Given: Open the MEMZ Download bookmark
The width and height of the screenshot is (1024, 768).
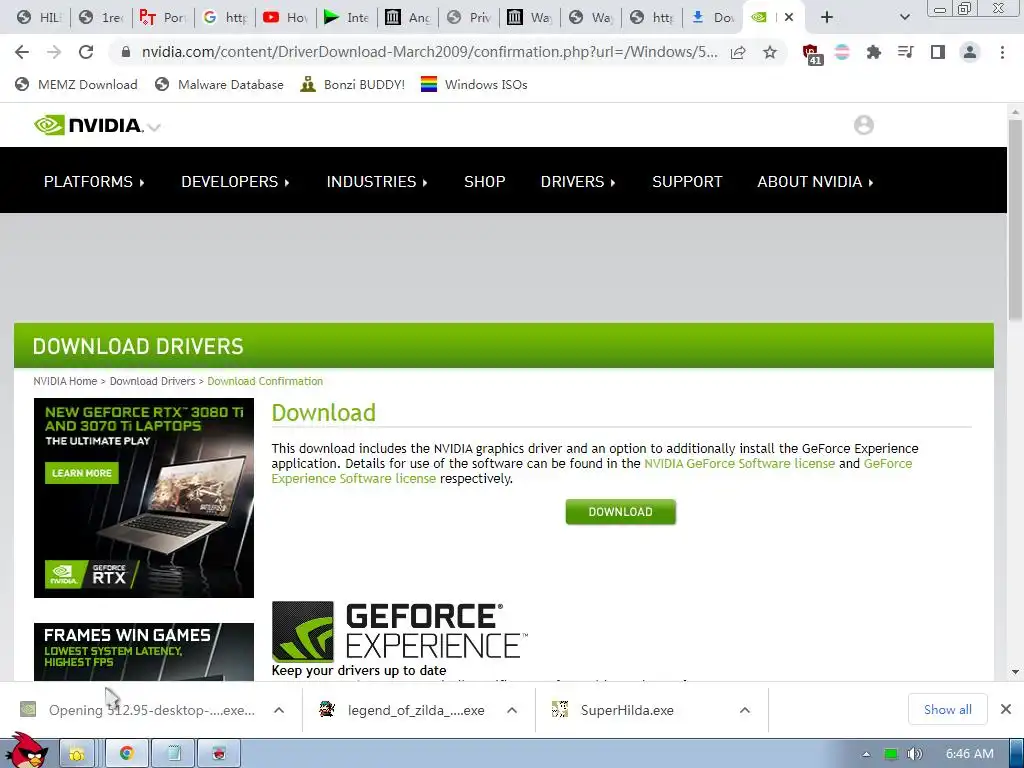Looking at the screenshot, I should pos(76,84).
